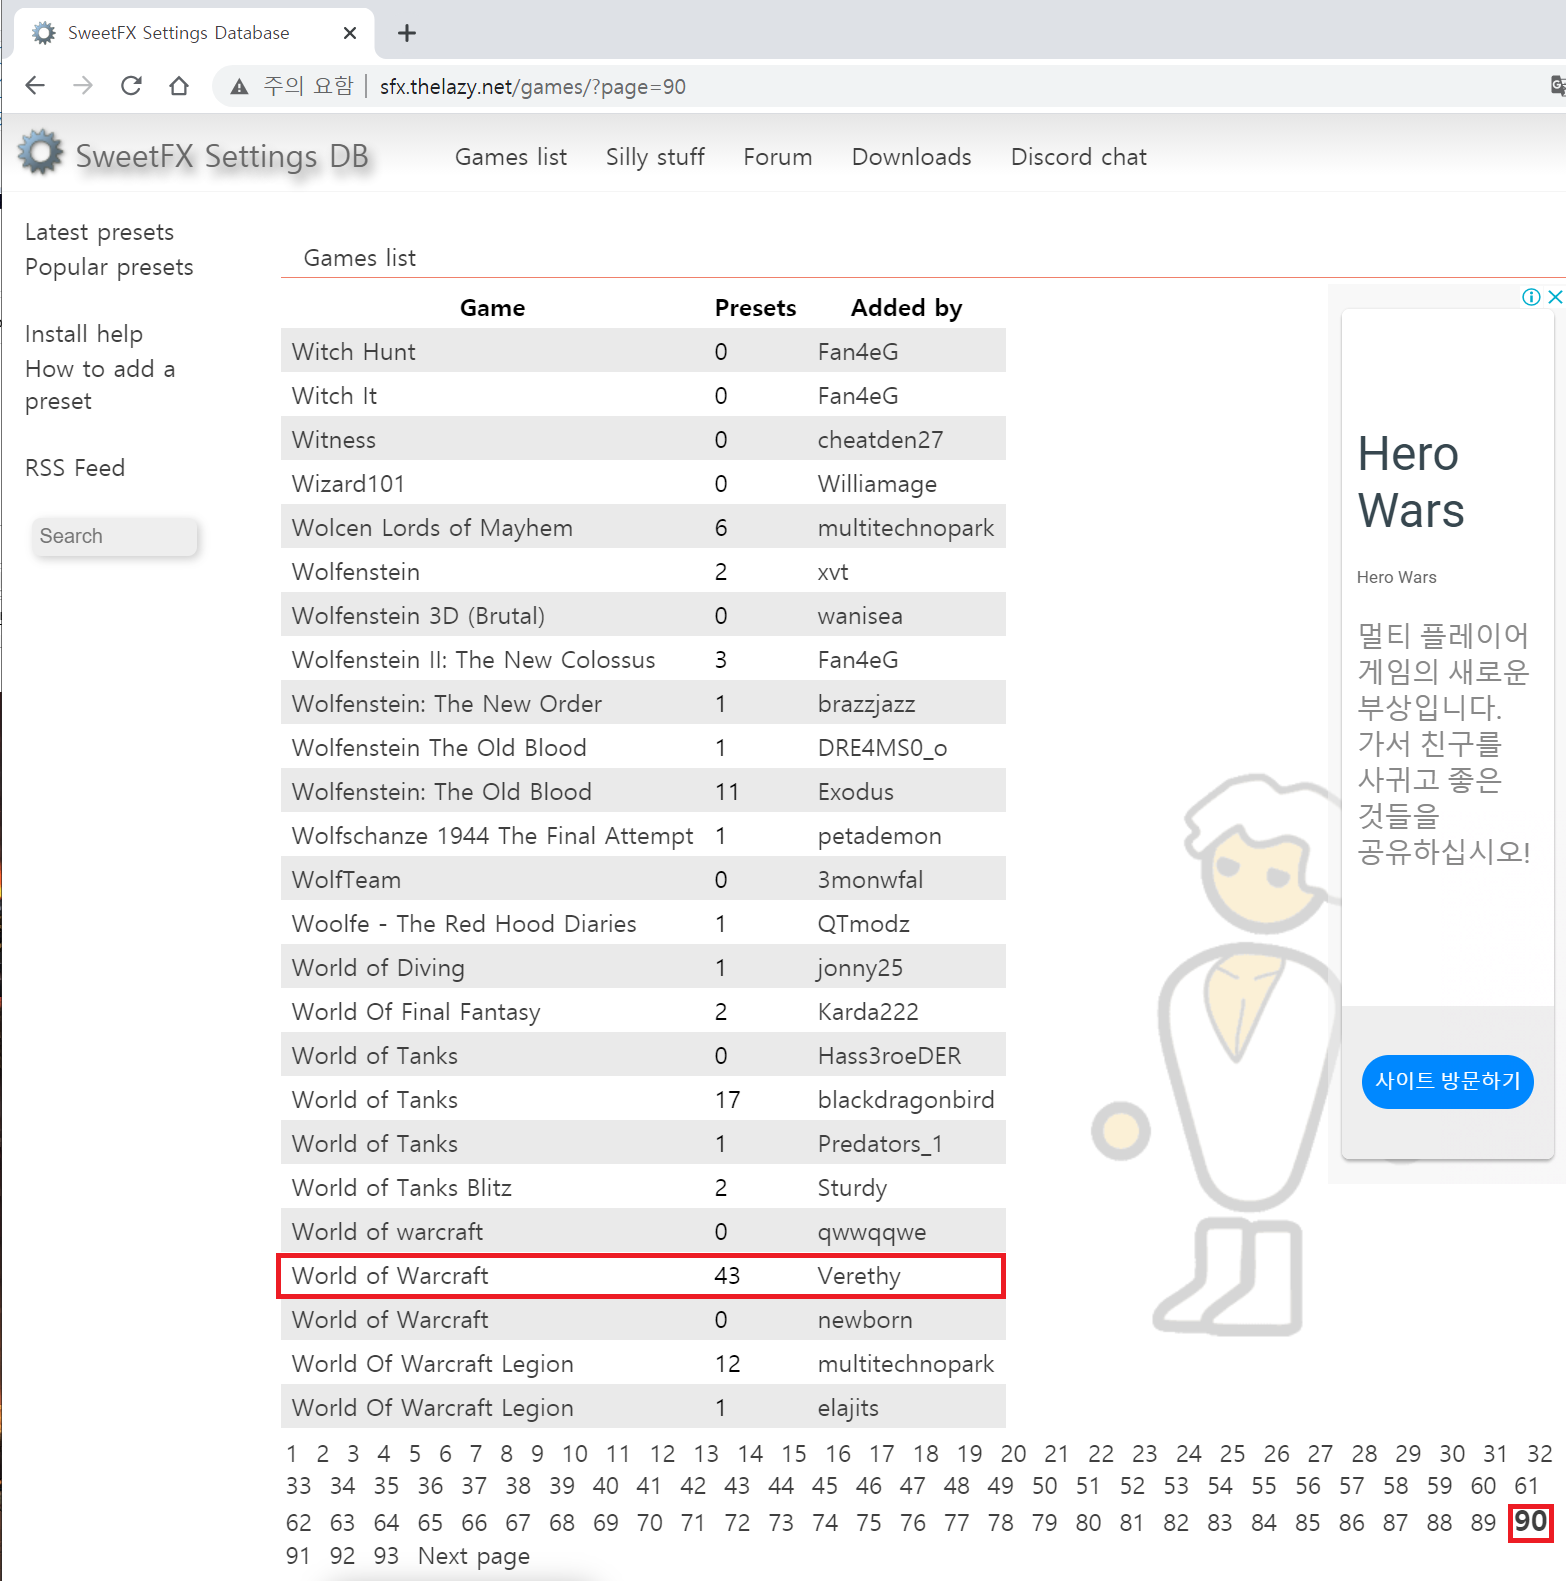
Task: Click the browser forward arrow
Action: click(x=83, y=86)
